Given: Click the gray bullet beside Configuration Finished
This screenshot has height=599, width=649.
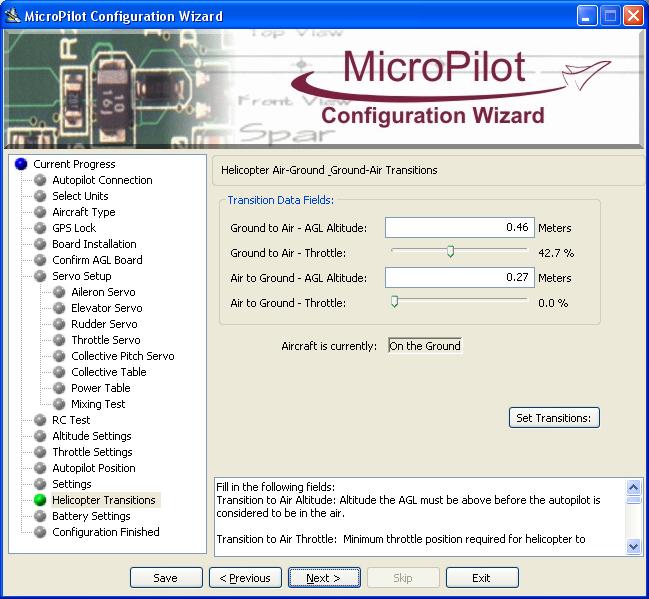Looking at the screenshot, I should 40,532.
